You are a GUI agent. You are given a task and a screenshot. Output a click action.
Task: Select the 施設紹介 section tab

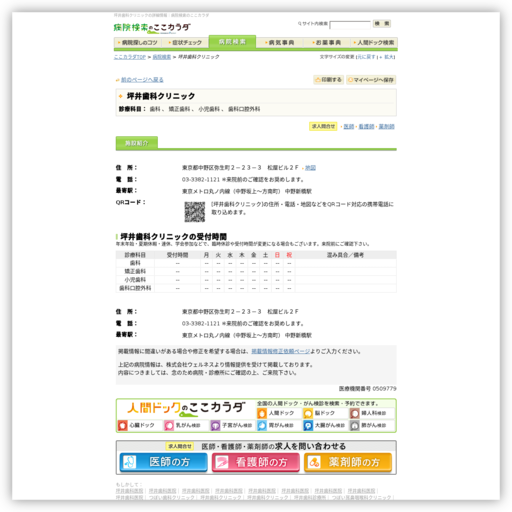click(x=137, y=143)
